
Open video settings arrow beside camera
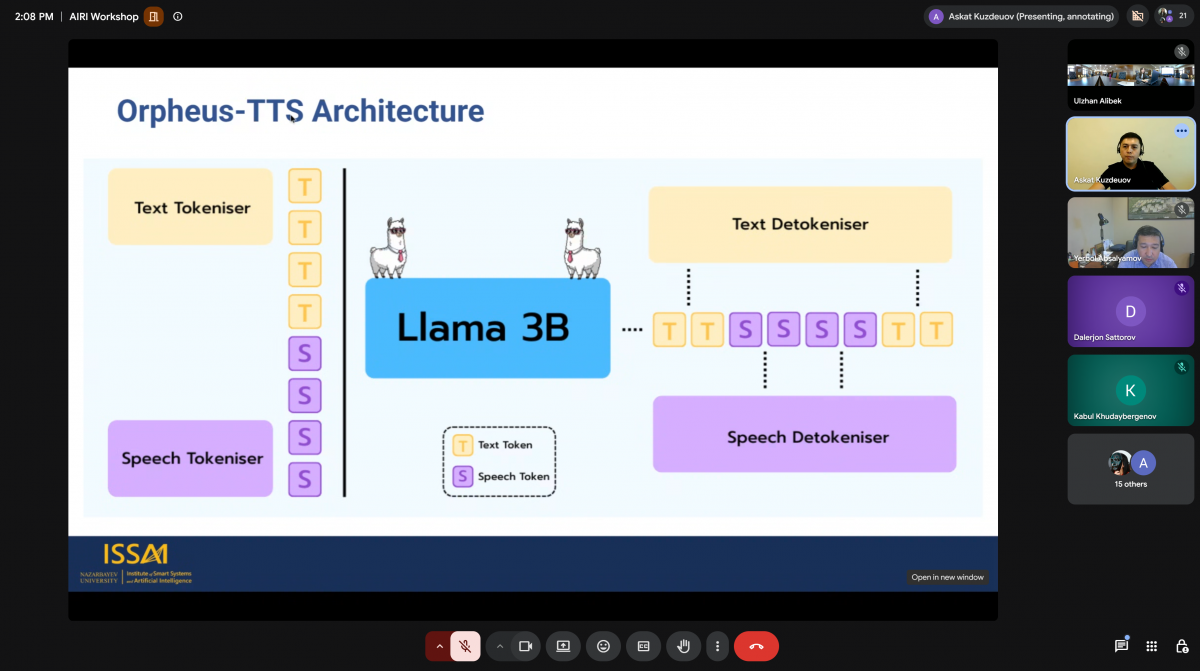click(498, 646)
